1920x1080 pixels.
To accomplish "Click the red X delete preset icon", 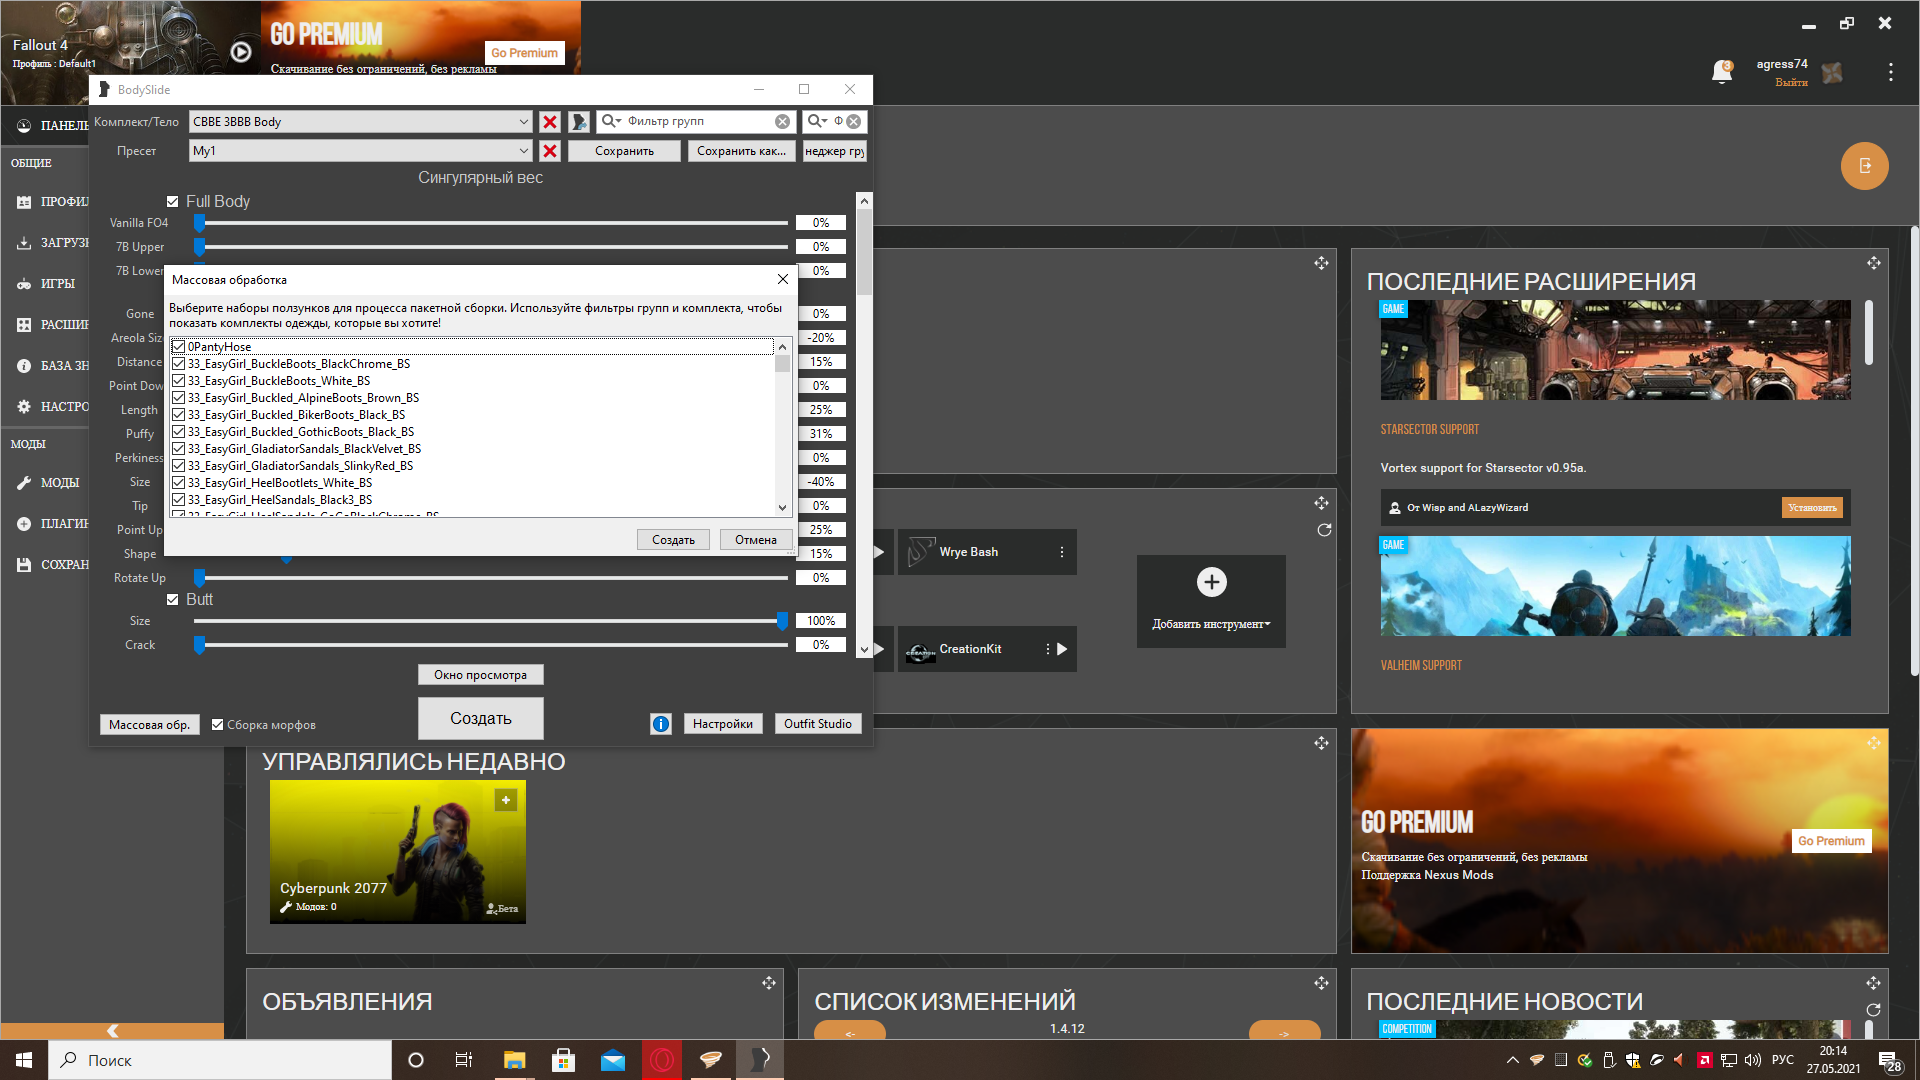I will pyautogui.click(x=549, y=151).
